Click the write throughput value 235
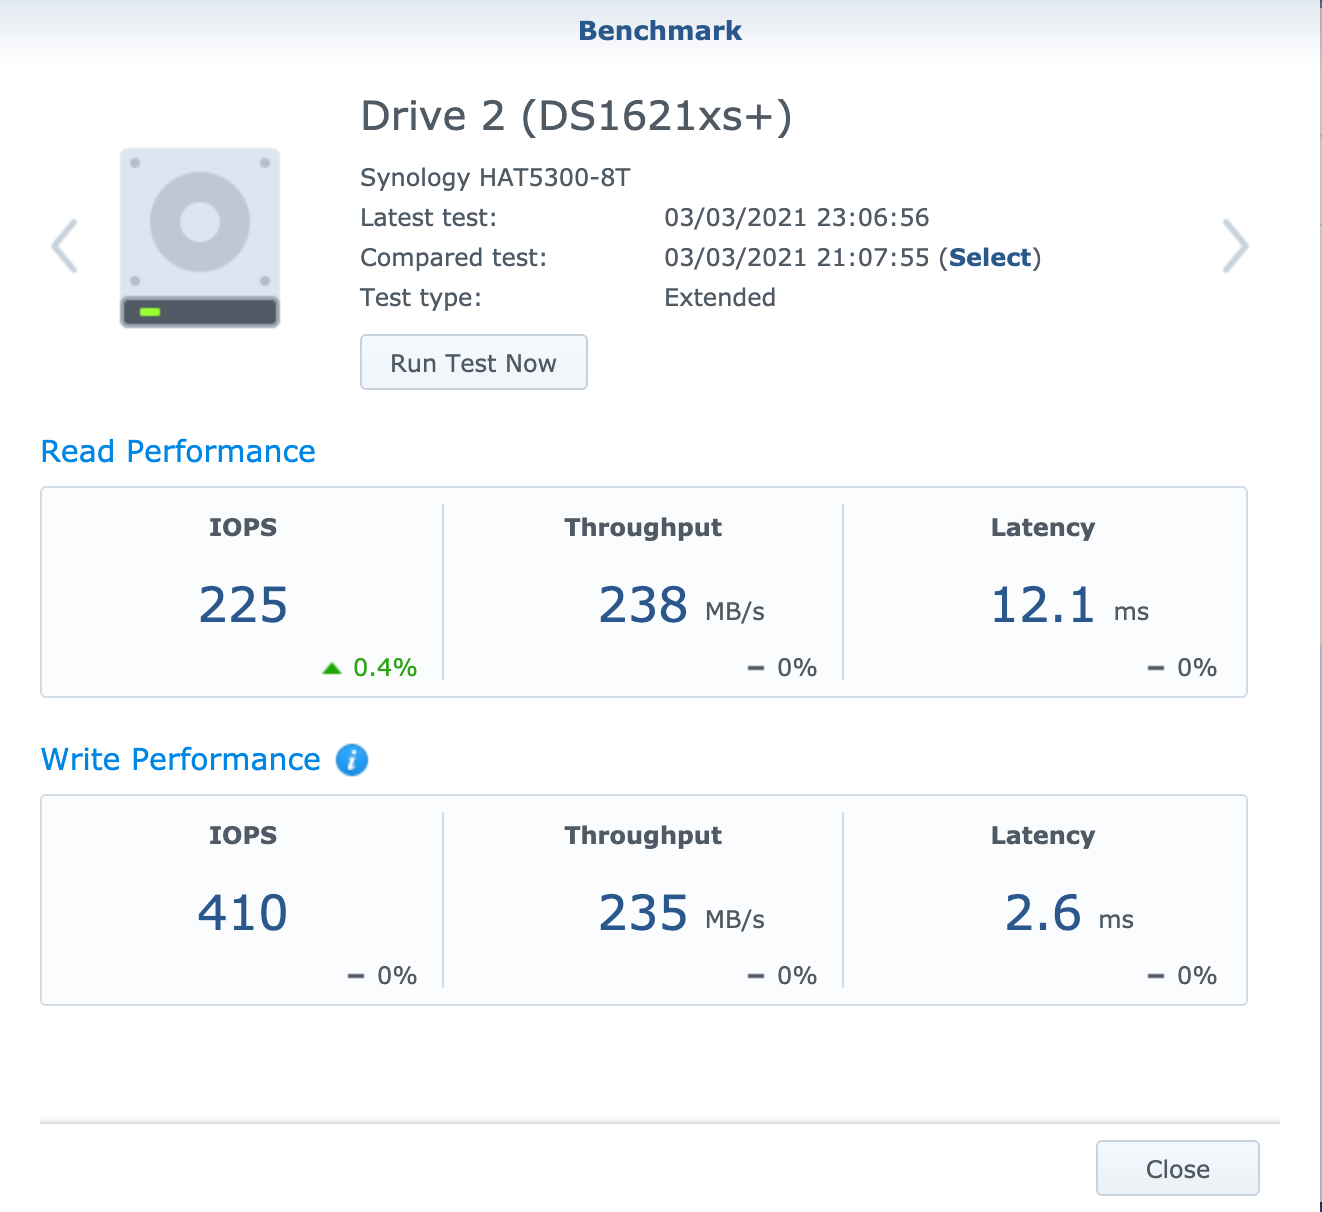1322x1212 pixels. [x=643, y=913]
